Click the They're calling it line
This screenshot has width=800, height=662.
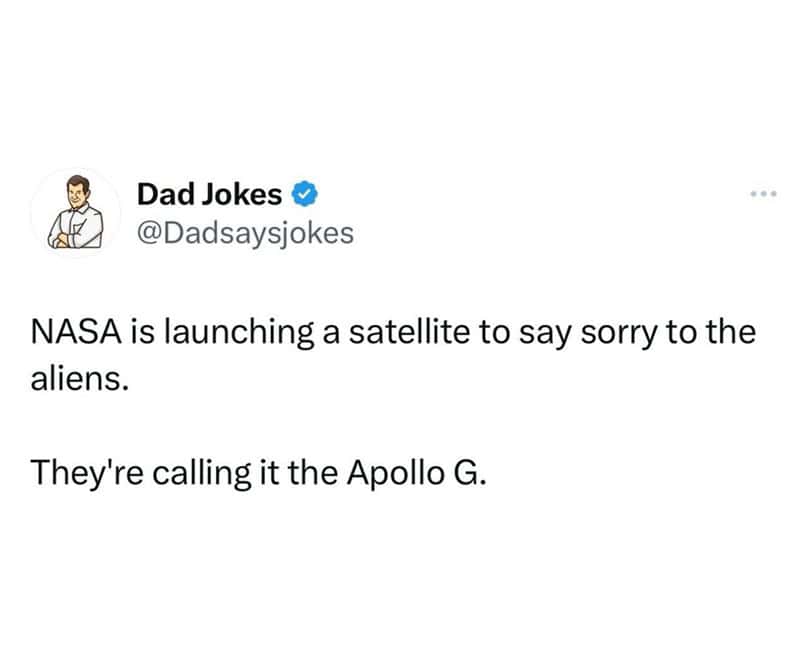pos(258,473)
